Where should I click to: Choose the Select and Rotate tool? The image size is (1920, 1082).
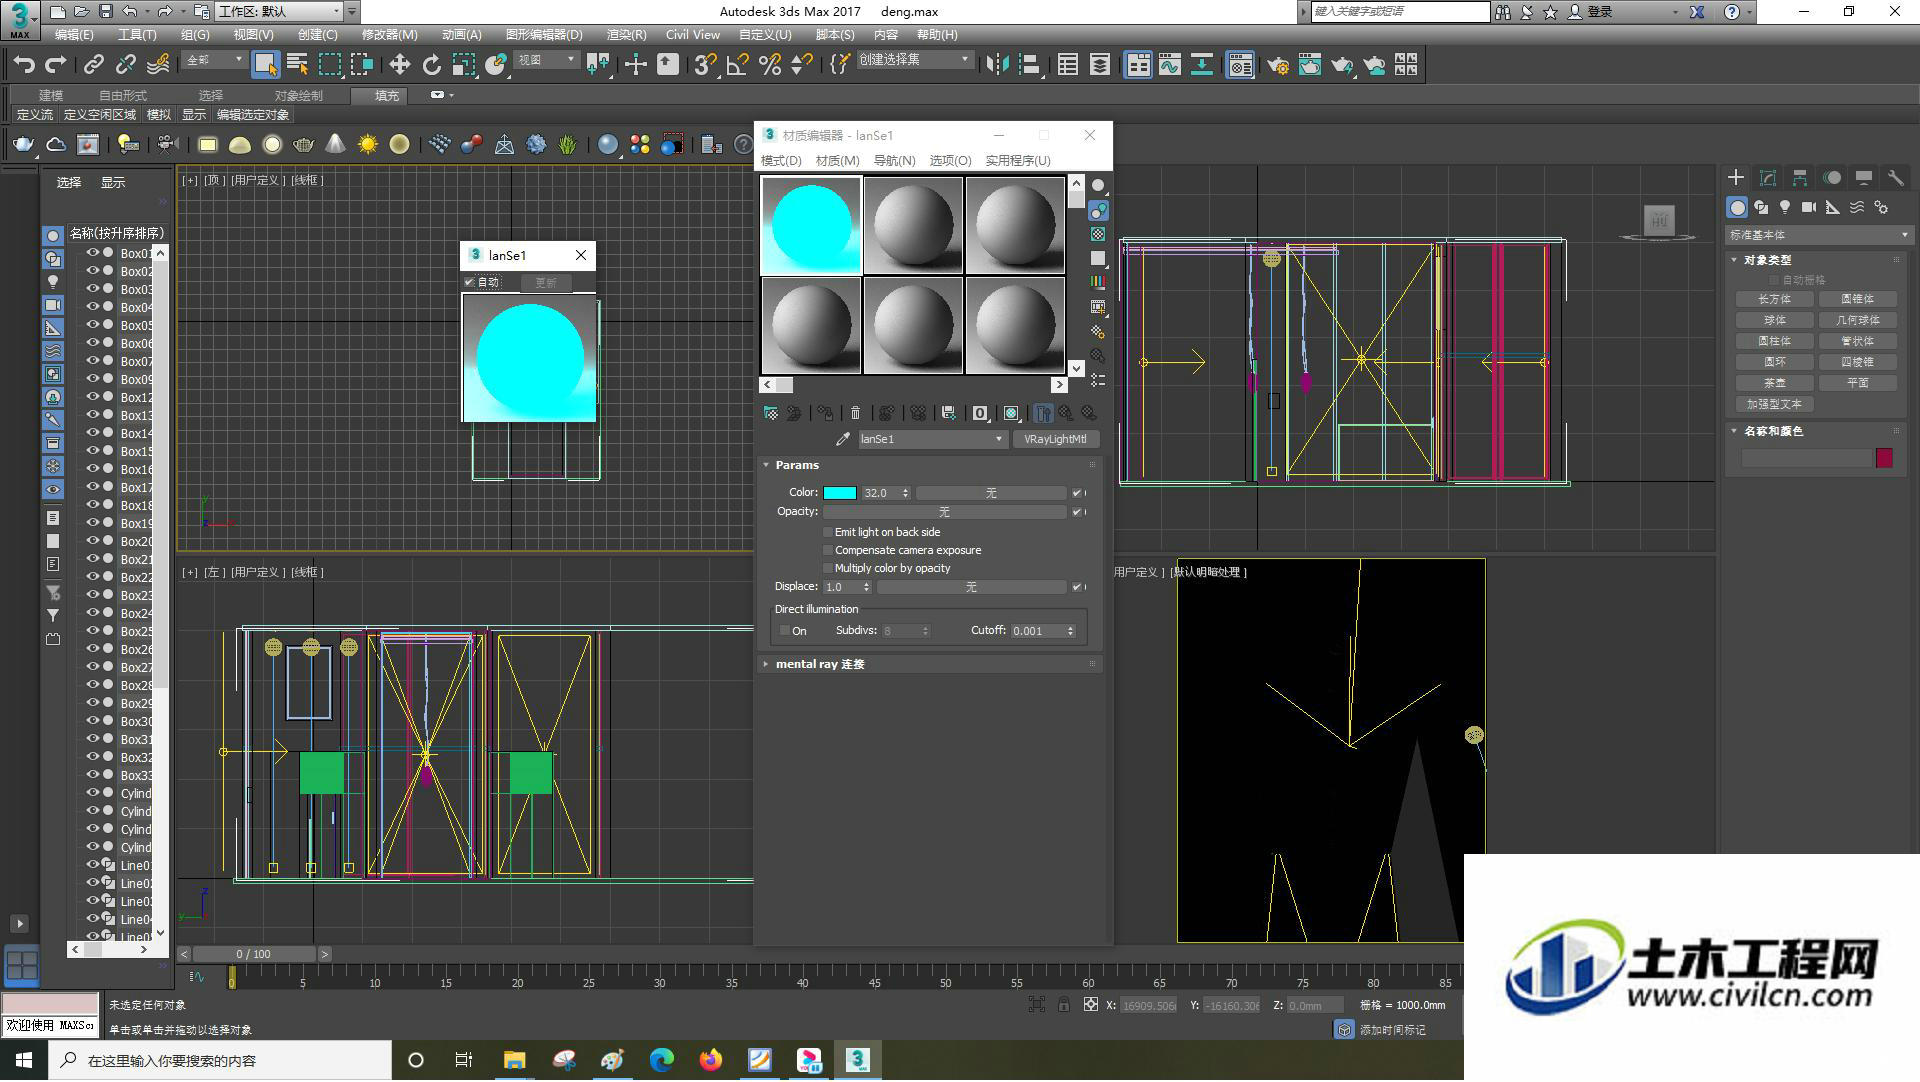pos(431,65)
